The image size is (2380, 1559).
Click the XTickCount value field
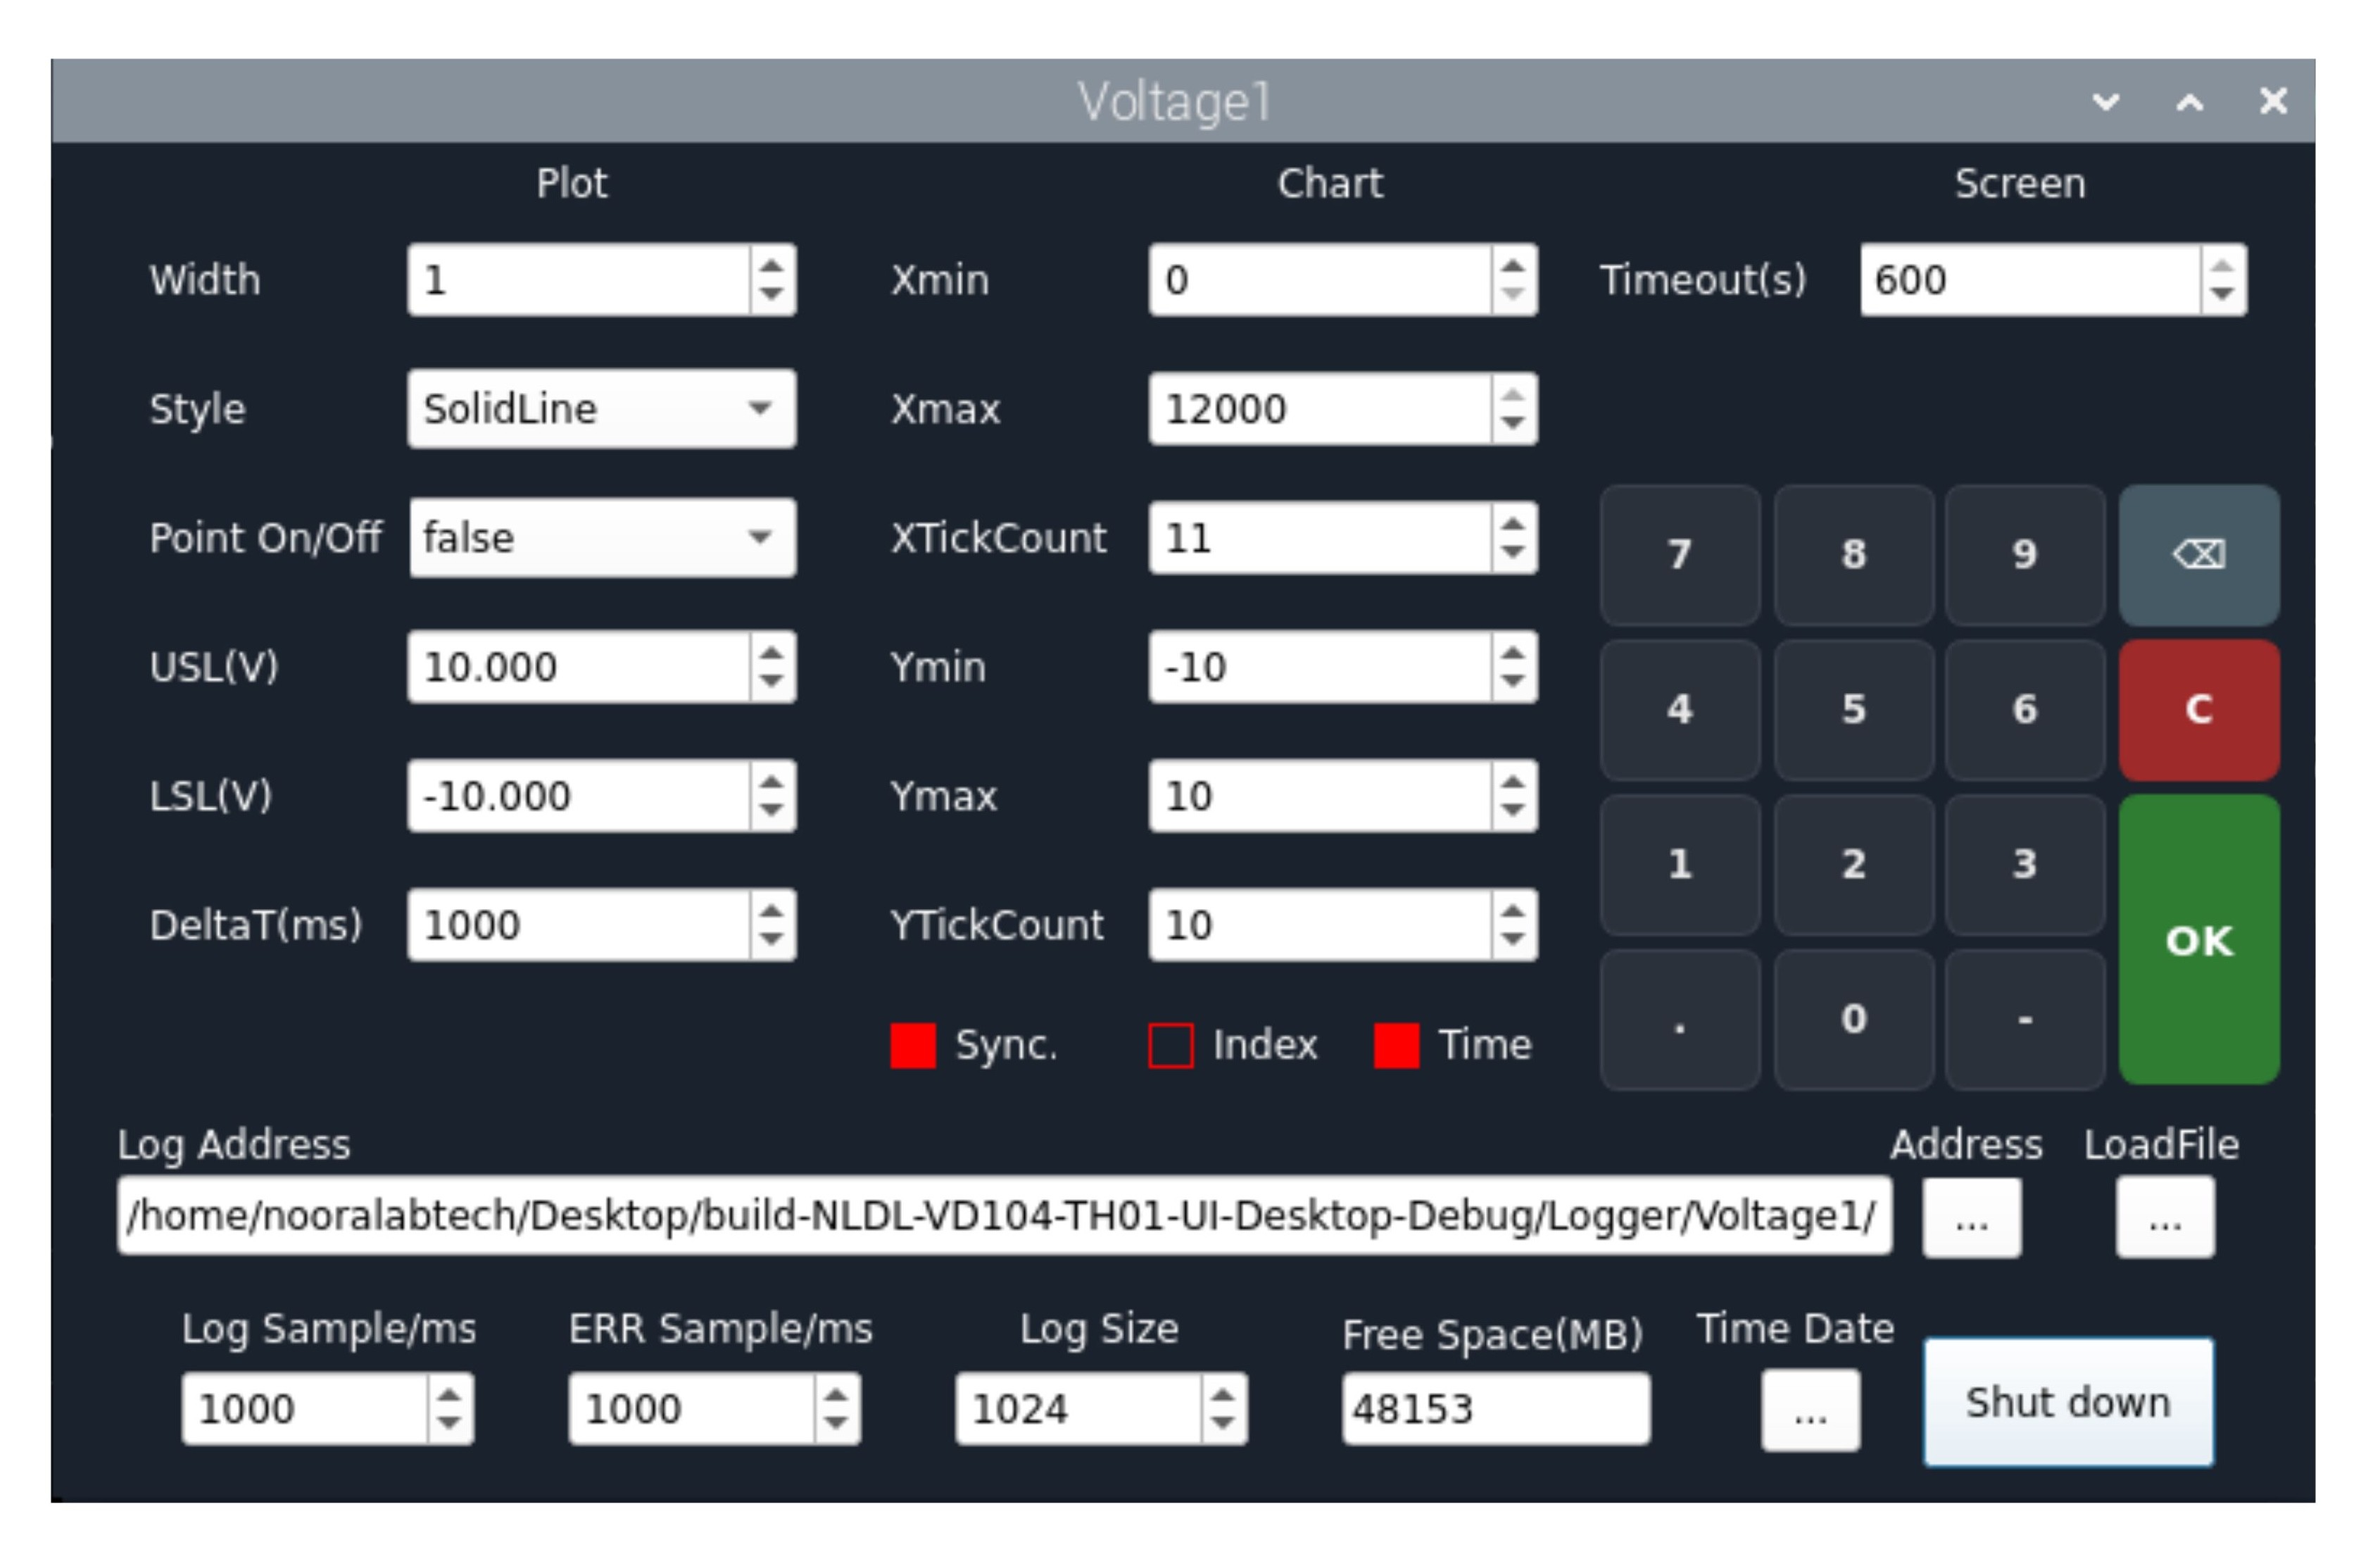pyautogui.click(x=1320, y=538)
